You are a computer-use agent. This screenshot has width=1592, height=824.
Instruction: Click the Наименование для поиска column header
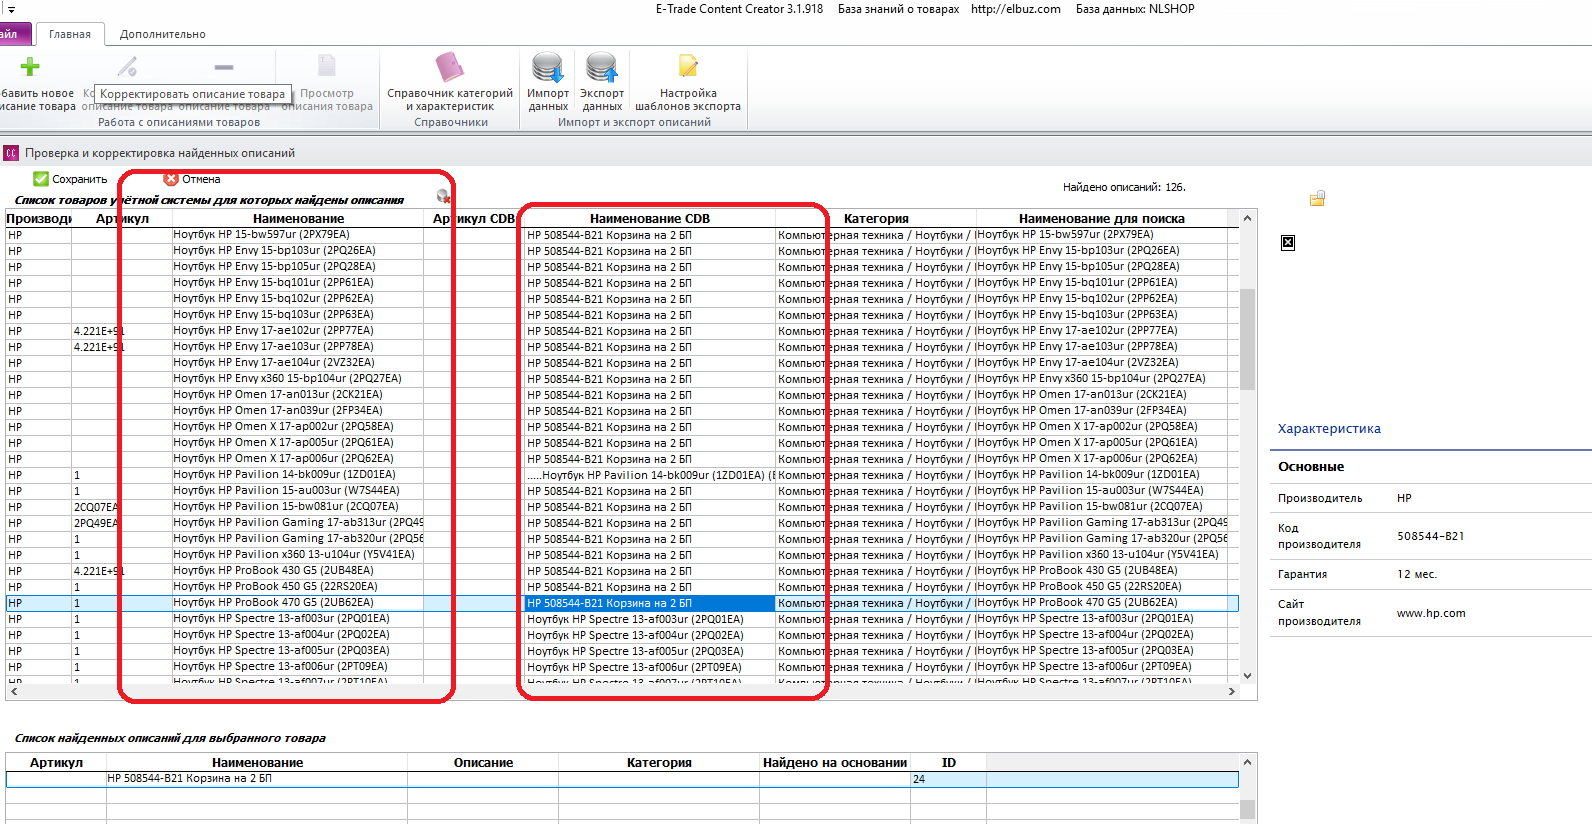[1102, 218]
